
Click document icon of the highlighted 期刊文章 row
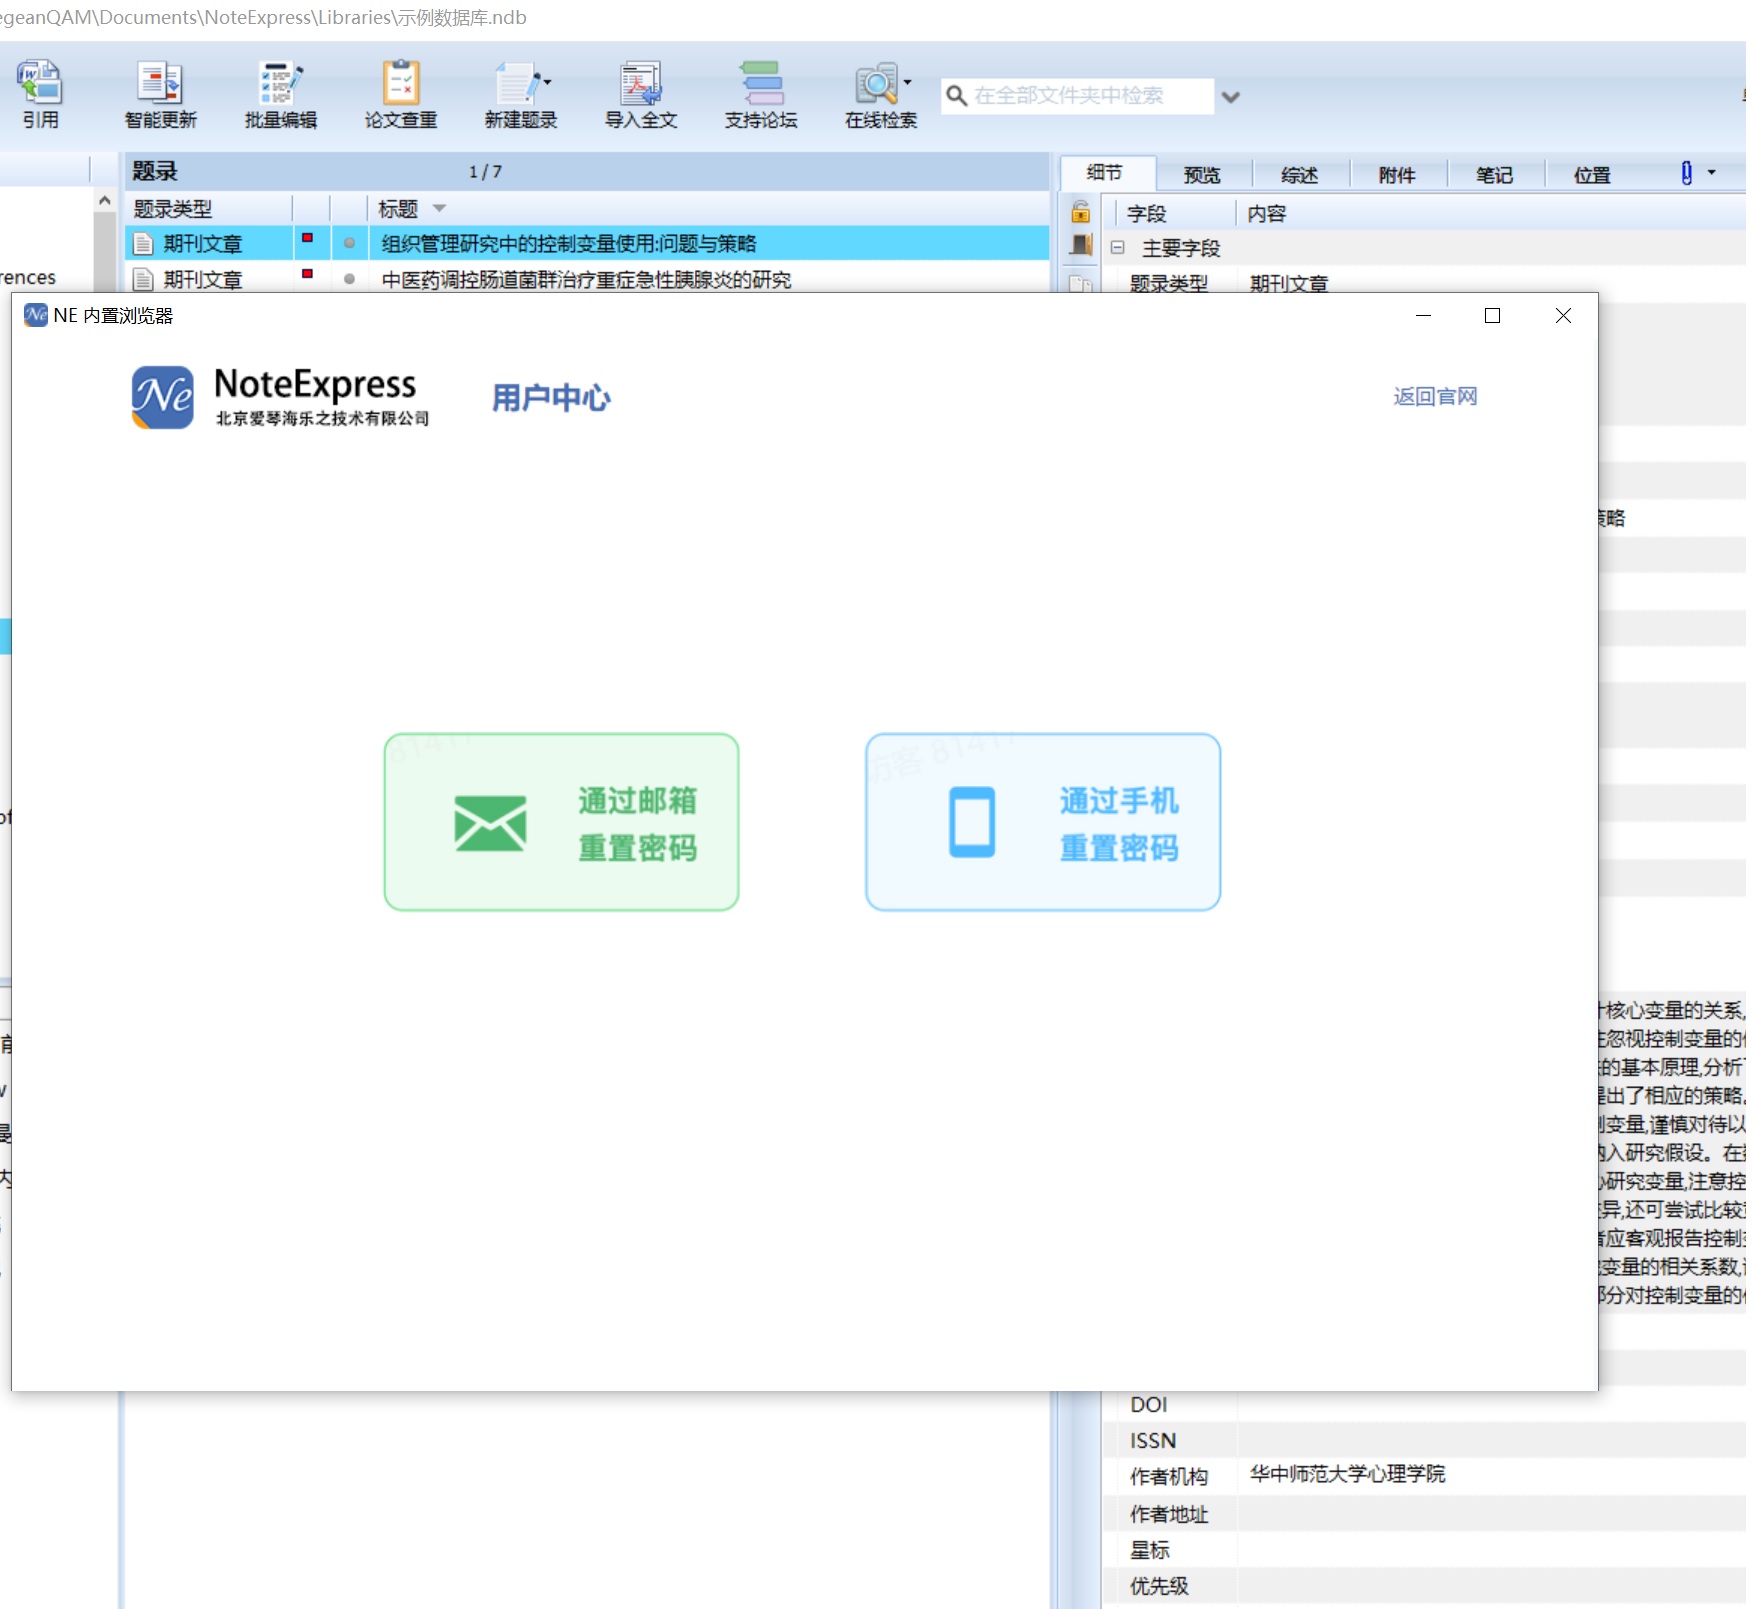tap(143, 243)
